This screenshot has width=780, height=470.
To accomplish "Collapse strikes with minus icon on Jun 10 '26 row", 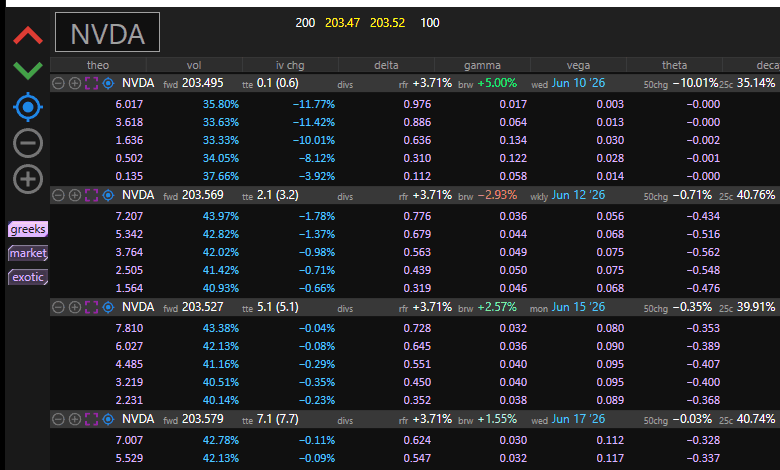I will [x=58, y=83].
